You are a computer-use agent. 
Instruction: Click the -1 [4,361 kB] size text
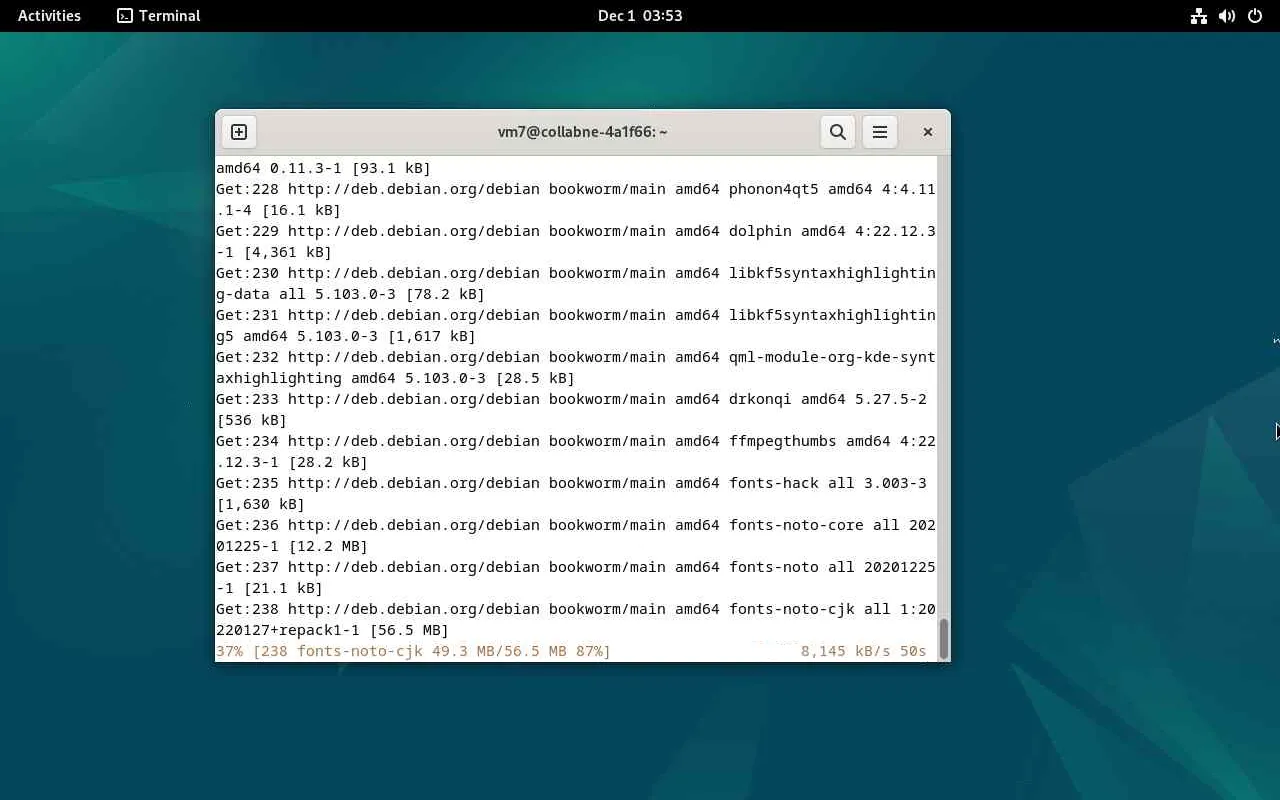pyautogui.click(x=274, y=252)
